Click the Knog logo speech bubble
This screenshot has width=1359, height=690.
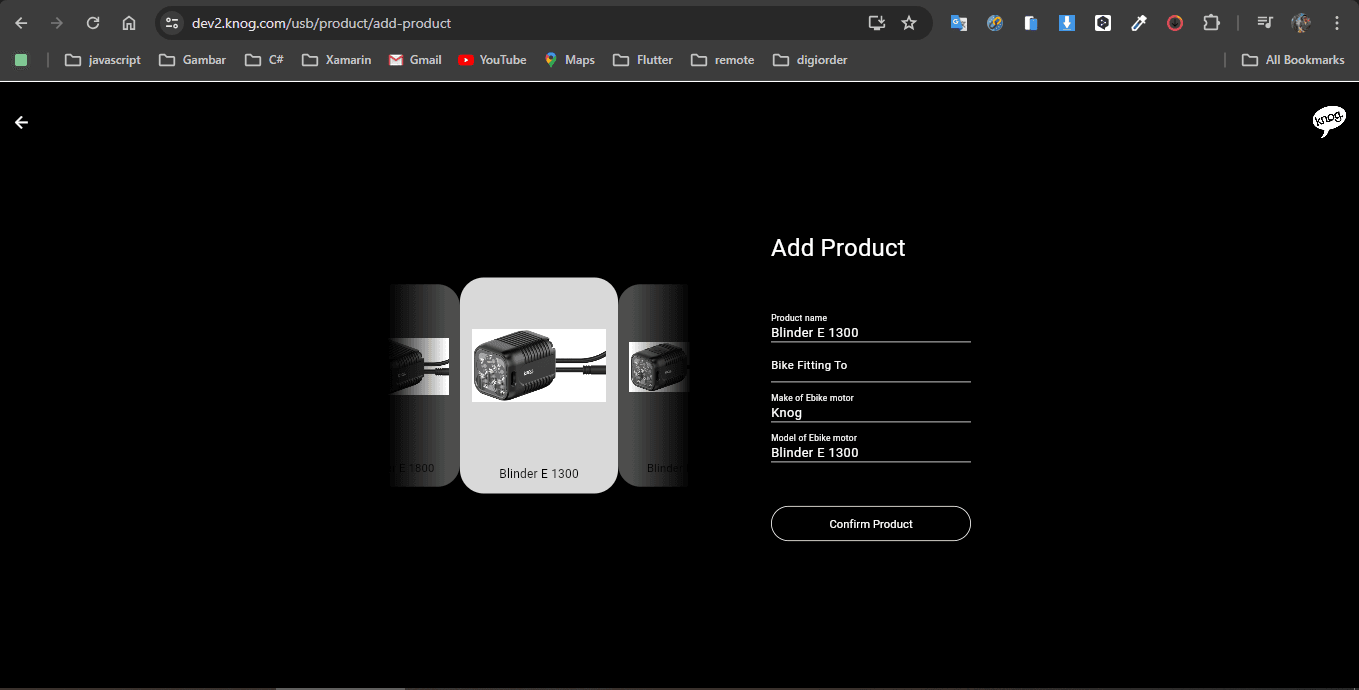pos(1329,121)
